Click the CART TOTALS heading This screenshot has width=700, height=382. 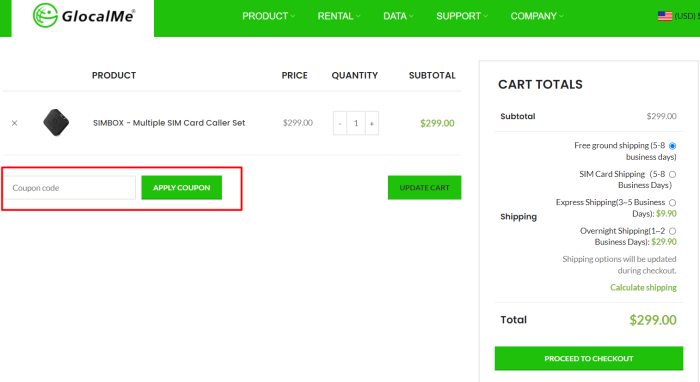click(x=540, y=84)
